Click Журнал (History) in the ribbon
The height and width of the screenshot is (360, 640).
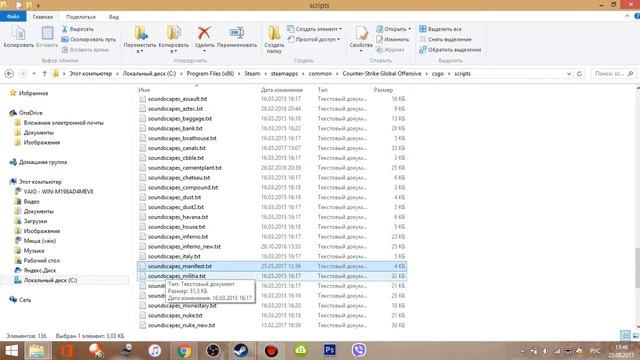pos(390,50)
